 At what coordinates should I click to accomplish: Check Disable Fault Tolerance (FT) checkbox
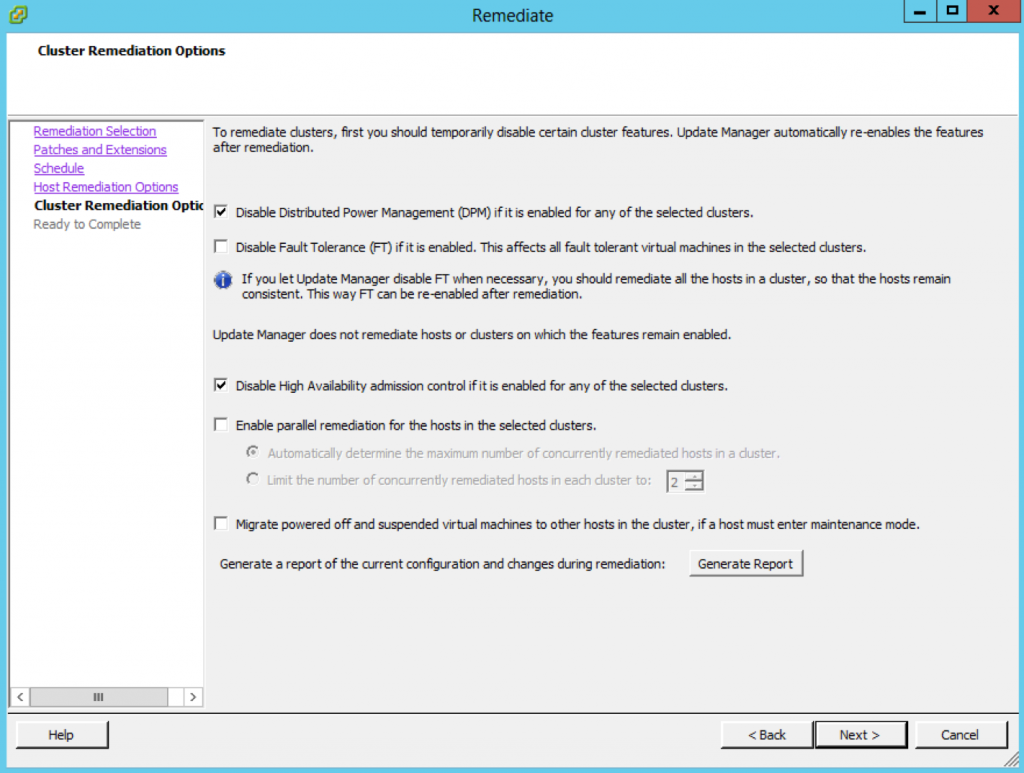pyautogui.click(x=221, y=246)
